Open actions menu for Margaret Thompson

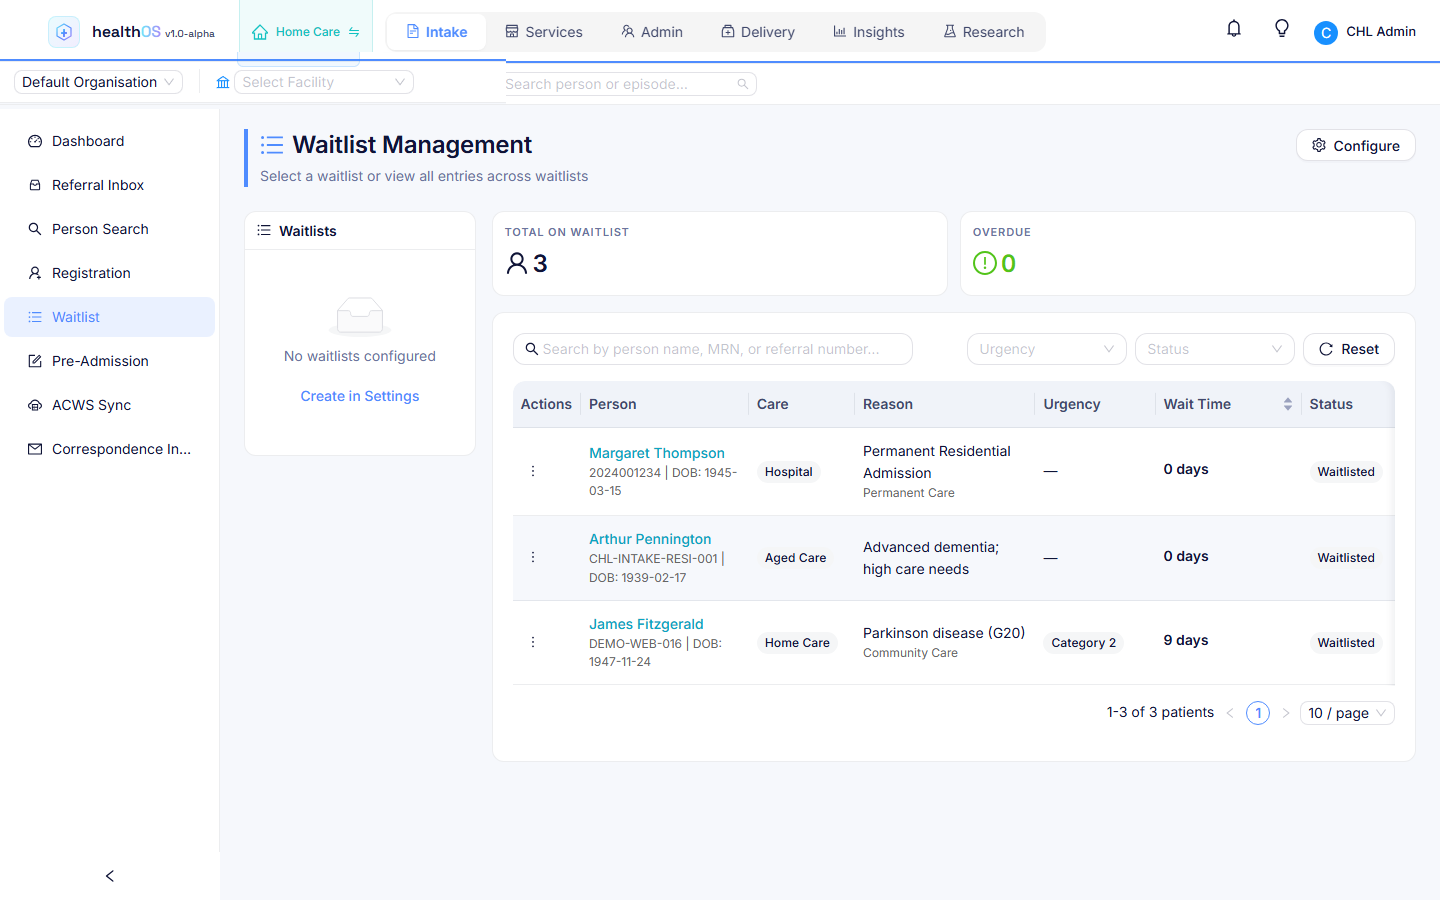coord(533,471)
